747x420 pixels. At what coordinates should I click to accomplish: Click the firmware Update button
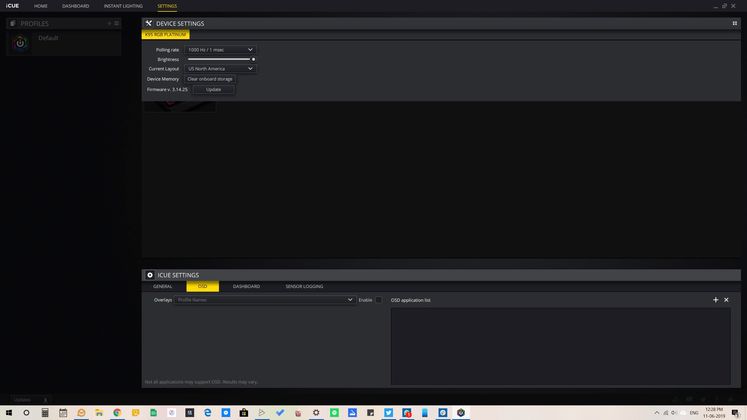tap(213, 90)
